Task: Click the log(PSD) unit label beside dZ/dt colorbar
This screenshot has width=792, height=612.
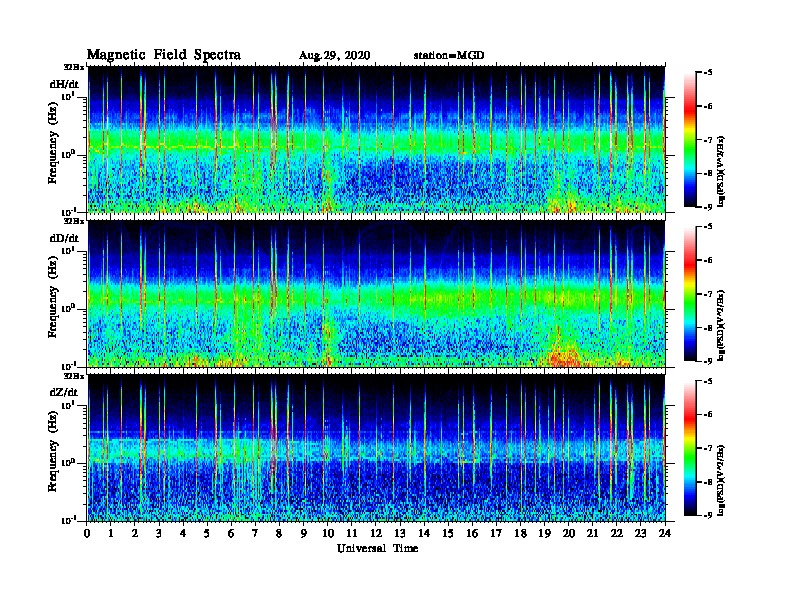Action: click(721, 479)
